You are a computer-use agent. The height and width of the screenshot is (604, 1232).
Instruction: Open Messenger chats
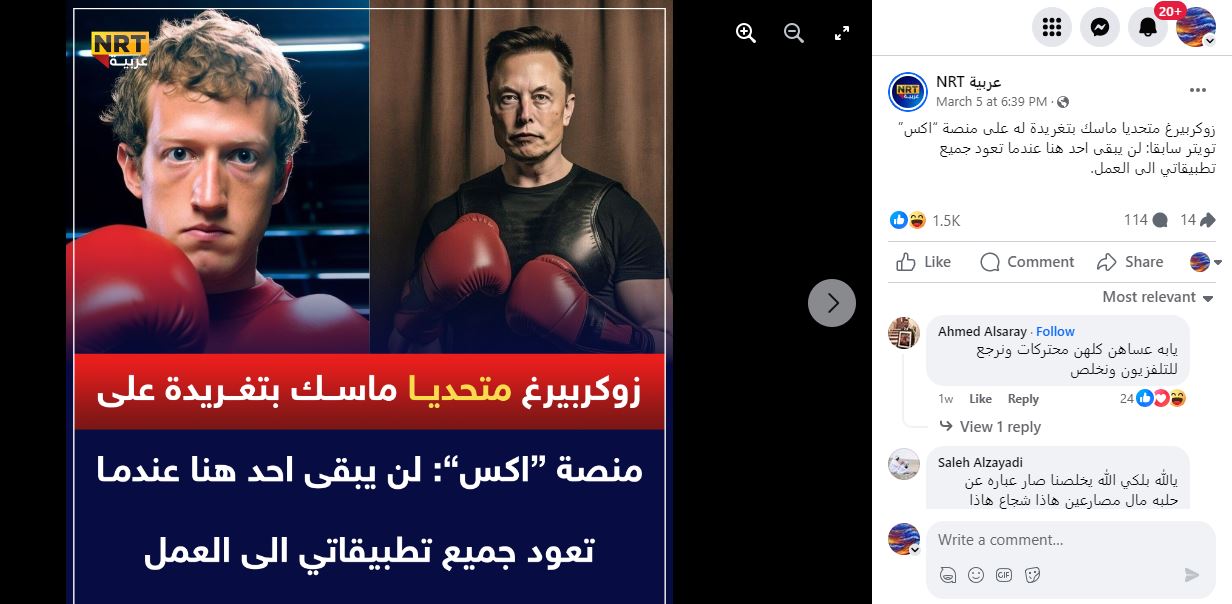pos(1099,27)
